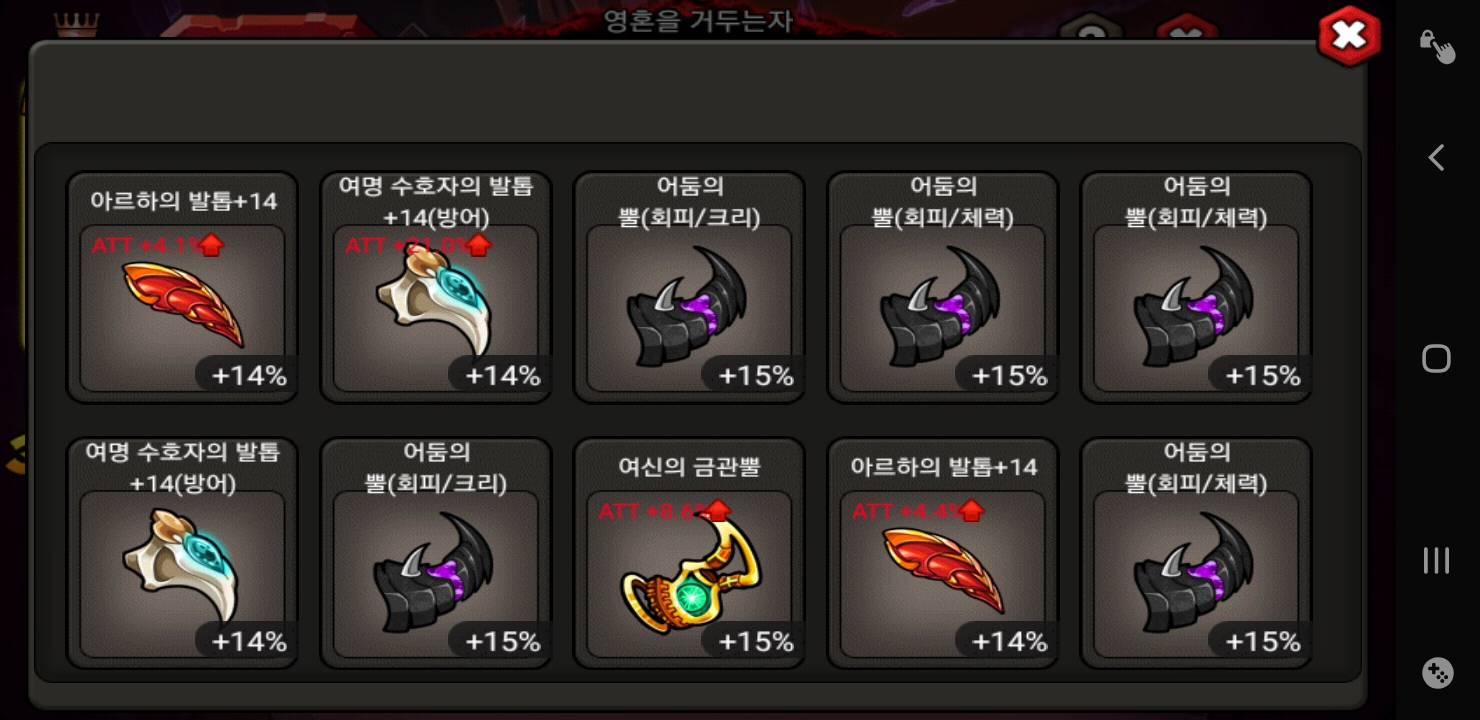The image size is (1480, 720).
Task: Select 아르하의 발톱+14 showing ATT +4.4%
Action: 943,554
